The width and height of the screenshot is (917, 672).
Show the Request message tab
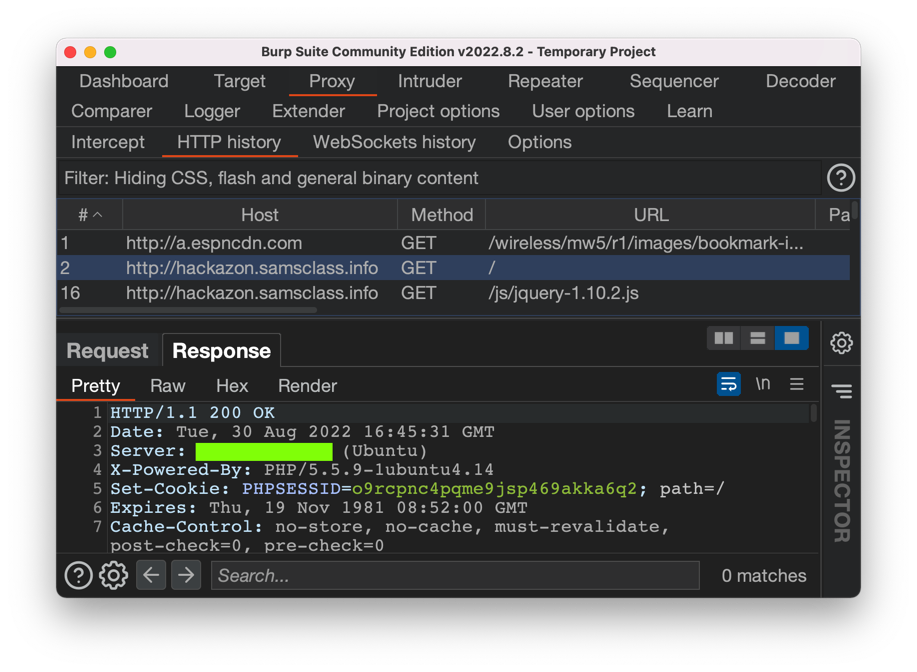pyautogui.click(x=107, y=351)
